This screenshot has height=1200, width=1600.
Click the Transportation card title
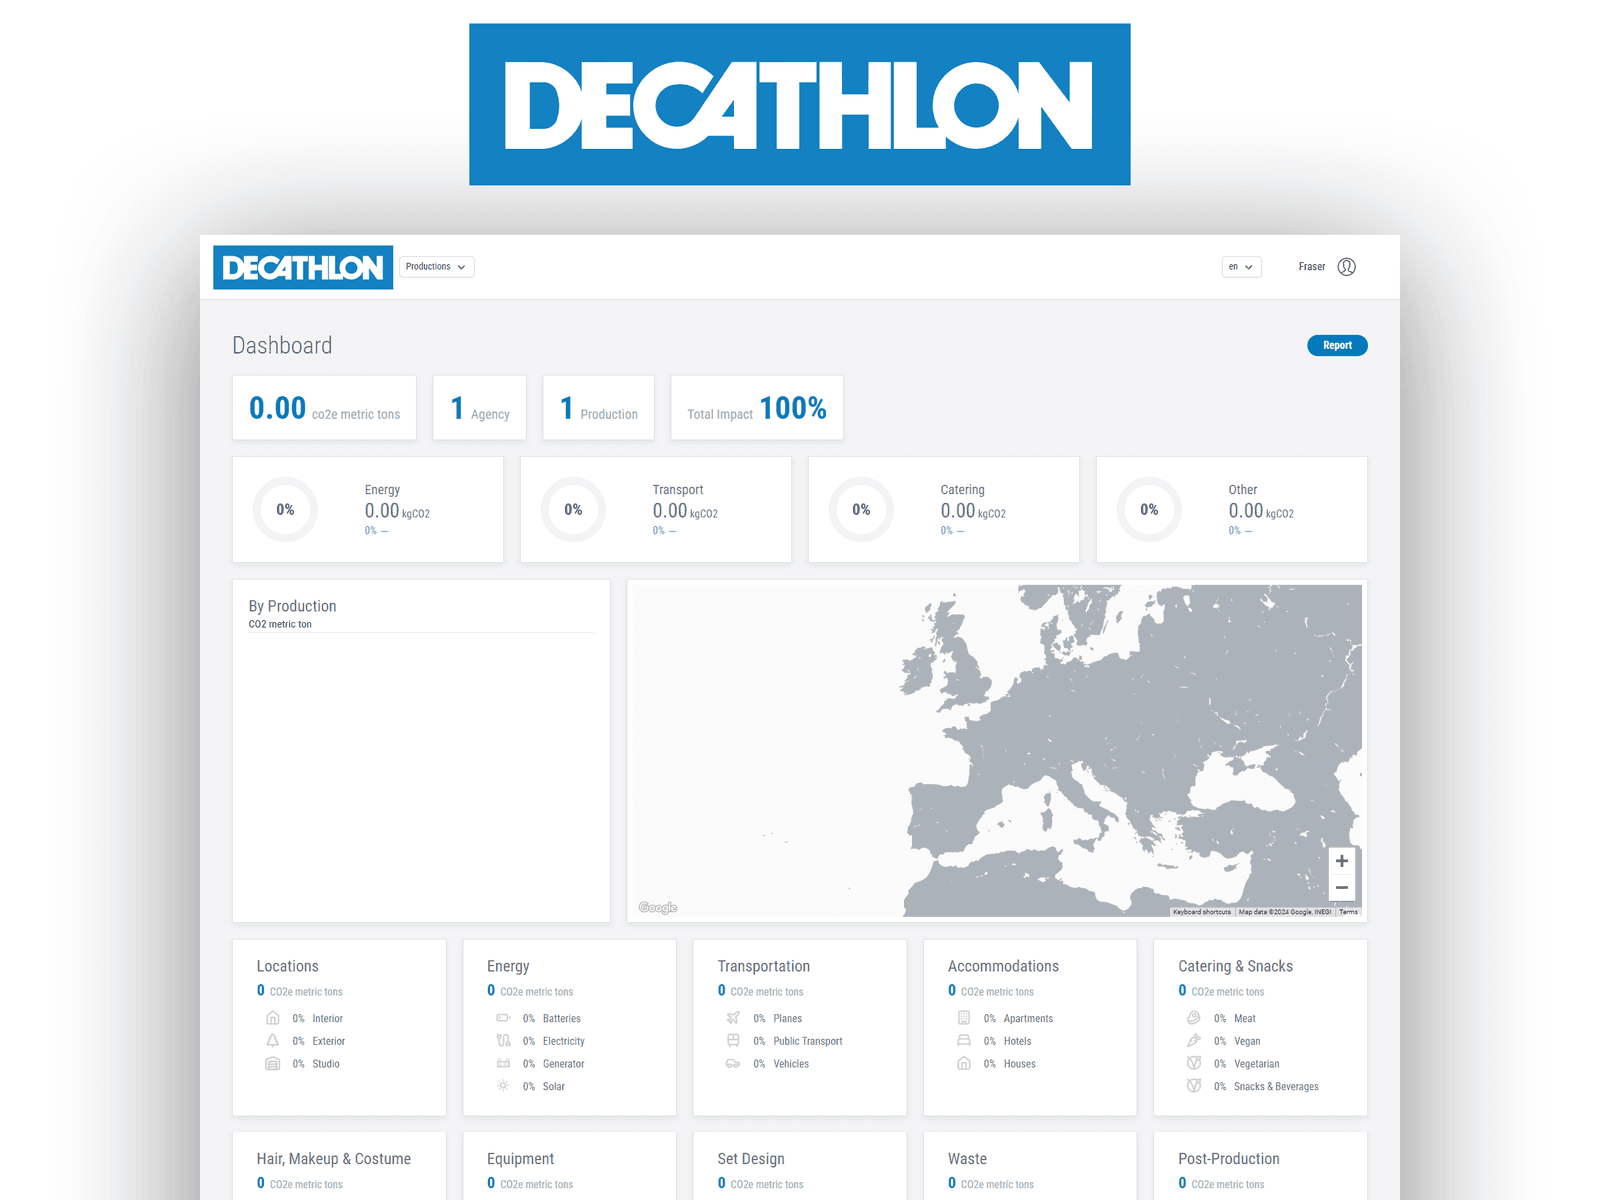763,966
